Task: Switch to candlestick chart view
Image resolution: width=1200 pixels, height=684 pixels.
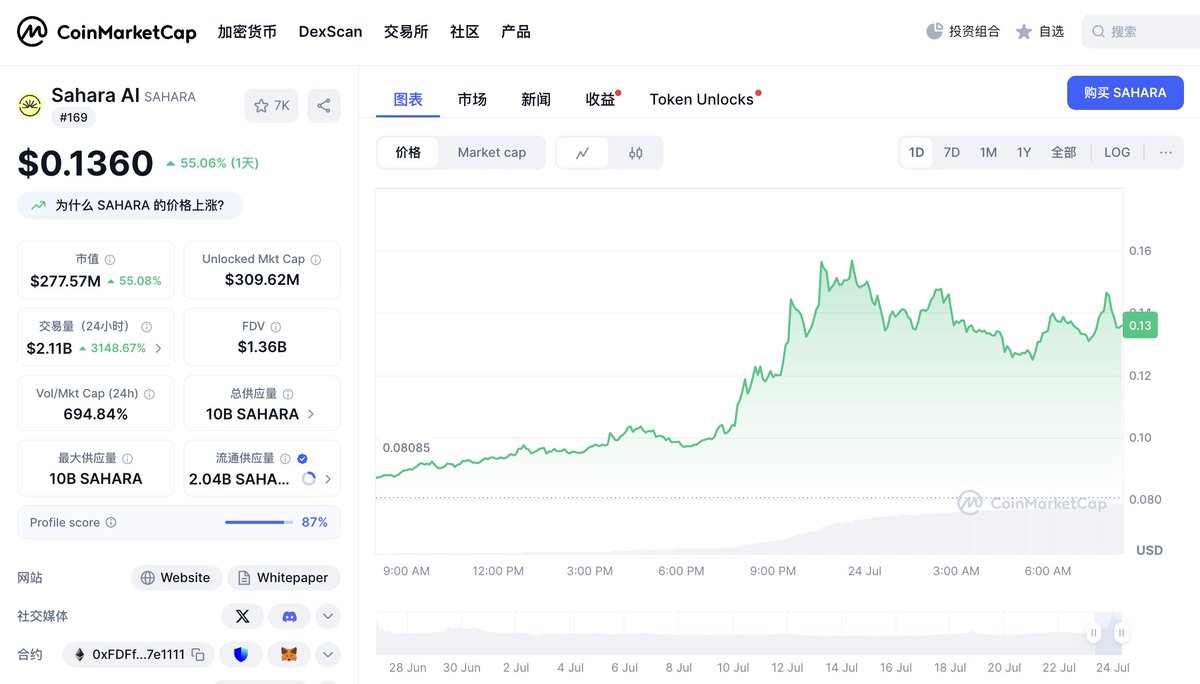Action: point(636,153)
